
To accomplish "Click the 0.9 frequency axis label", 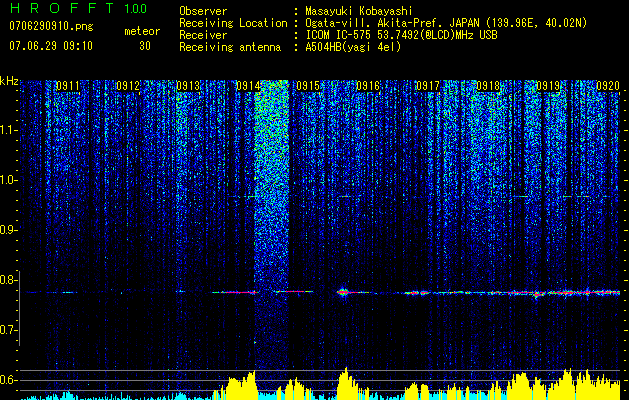I will (9, 230).
